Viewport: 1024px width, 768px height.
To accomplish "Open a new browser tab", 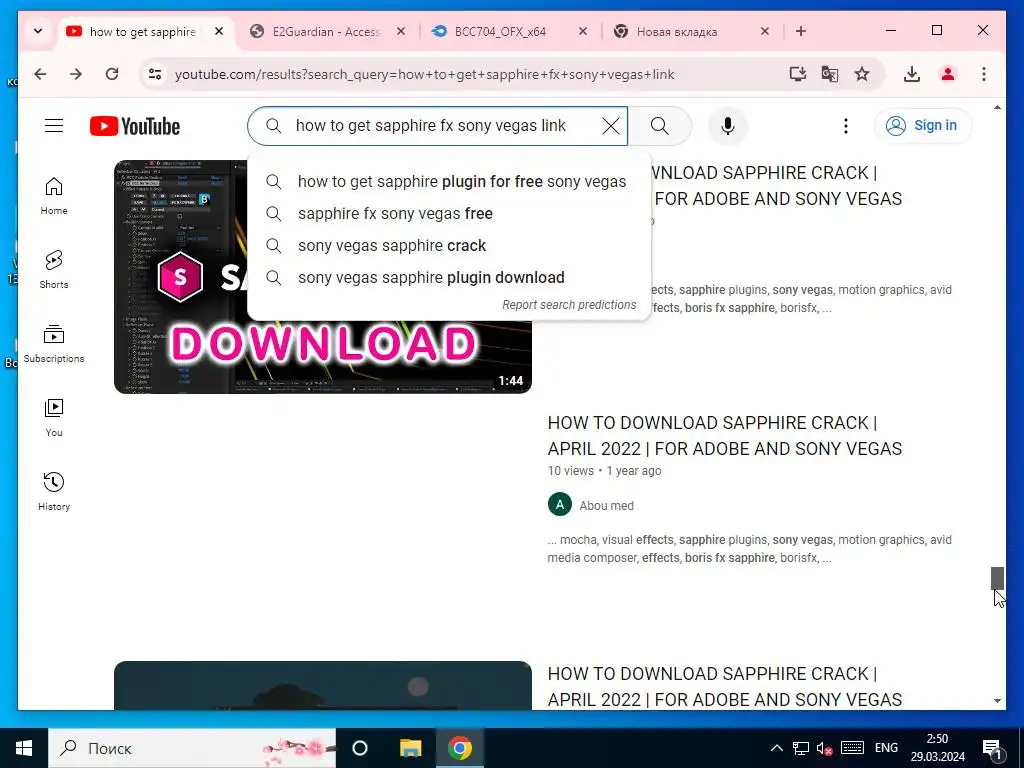I will point(801,31).
